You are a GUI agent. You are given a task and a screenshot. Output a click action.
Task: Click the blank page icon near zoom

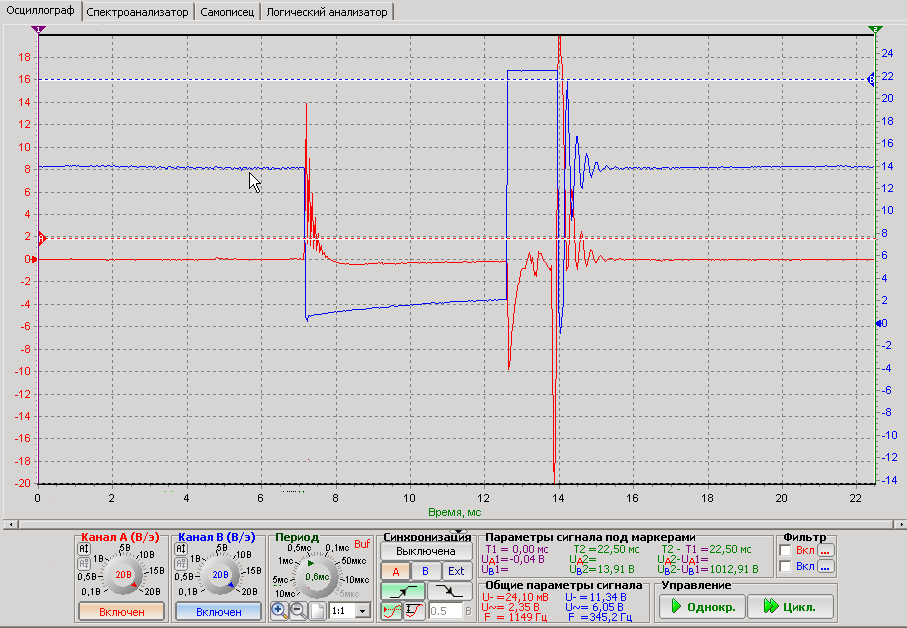317,611
